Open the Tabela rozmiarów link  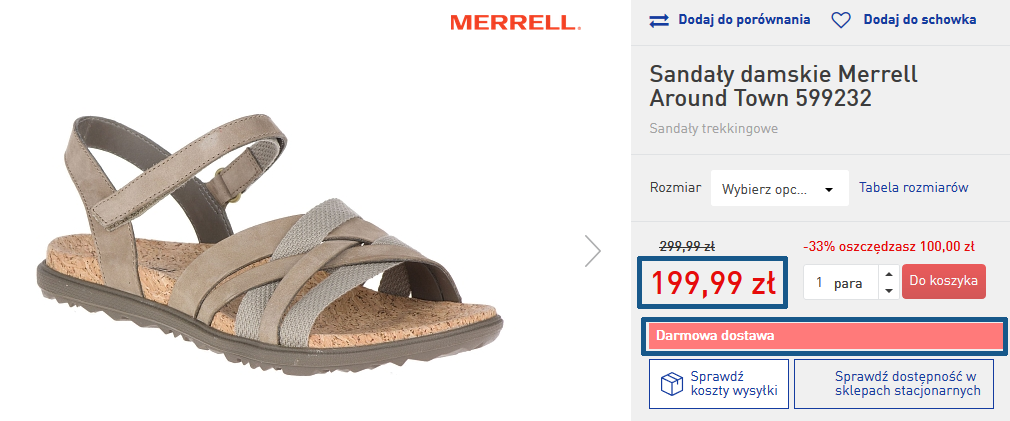[914, 187]
